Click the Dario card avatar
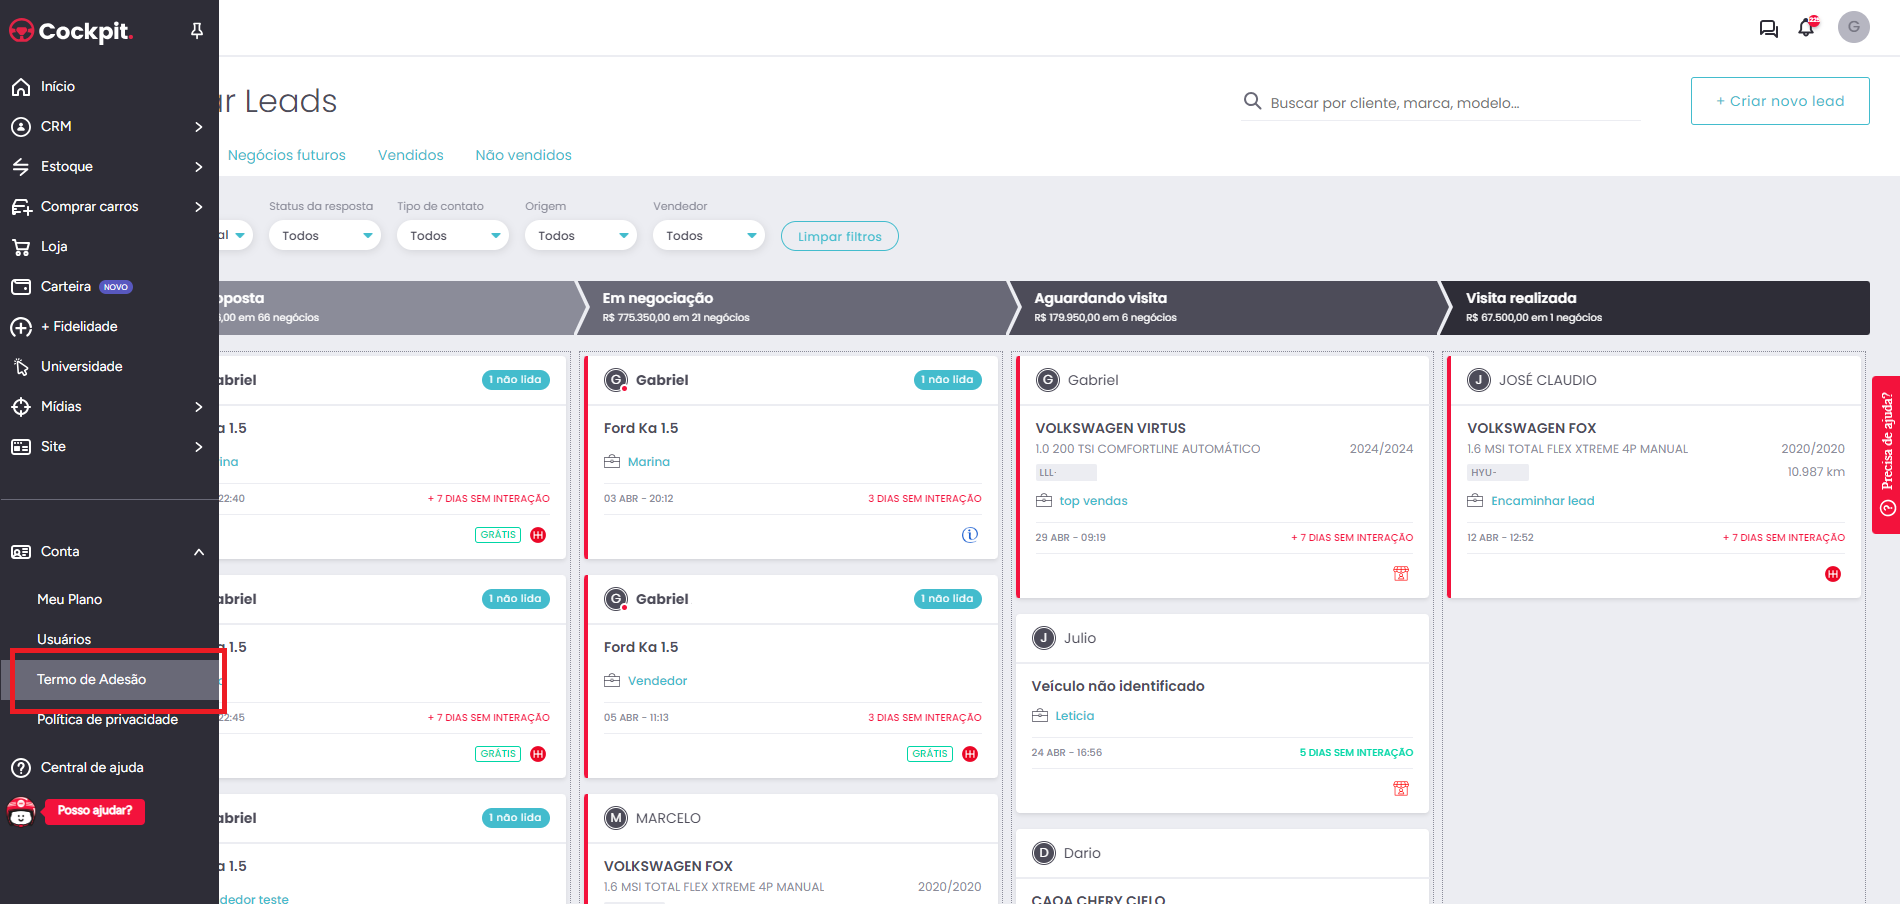 pos(1044,853)
